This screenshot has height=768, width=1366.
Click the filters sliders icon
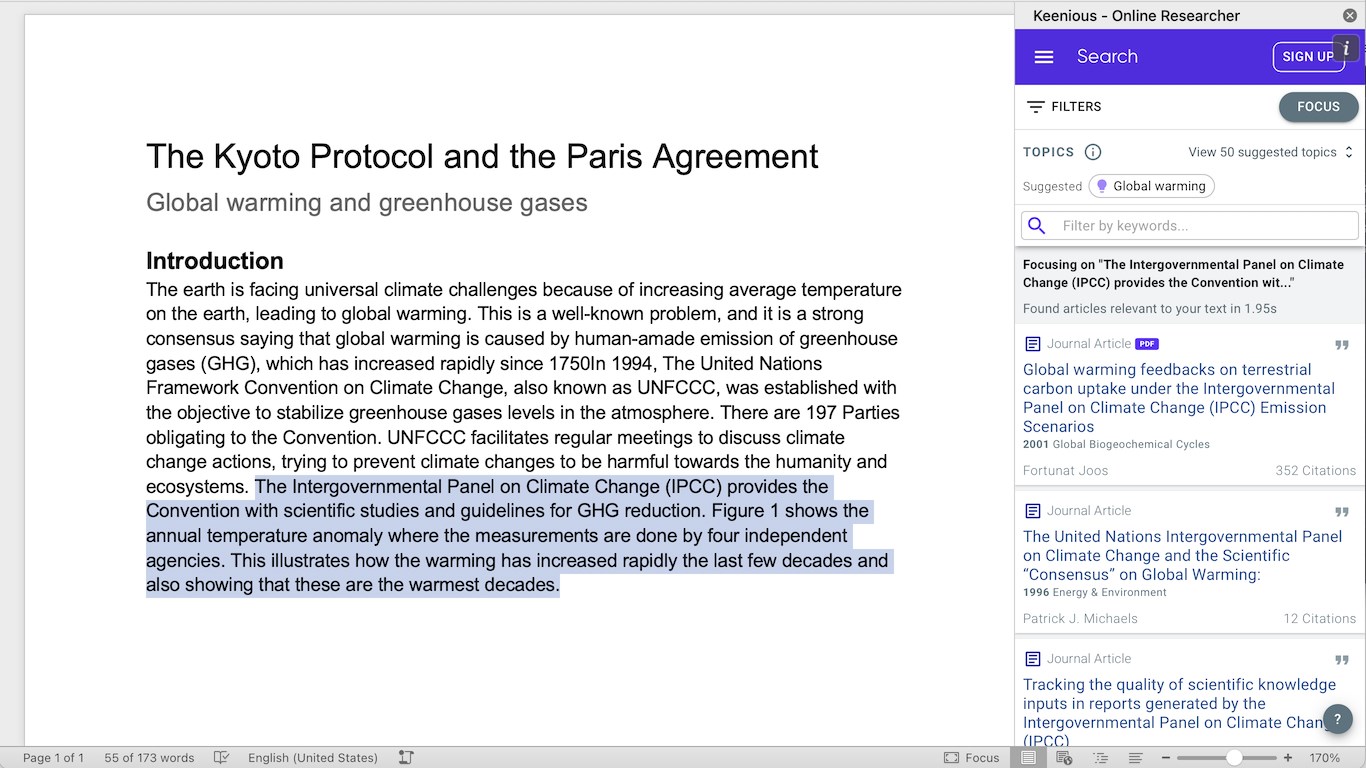1036,106
